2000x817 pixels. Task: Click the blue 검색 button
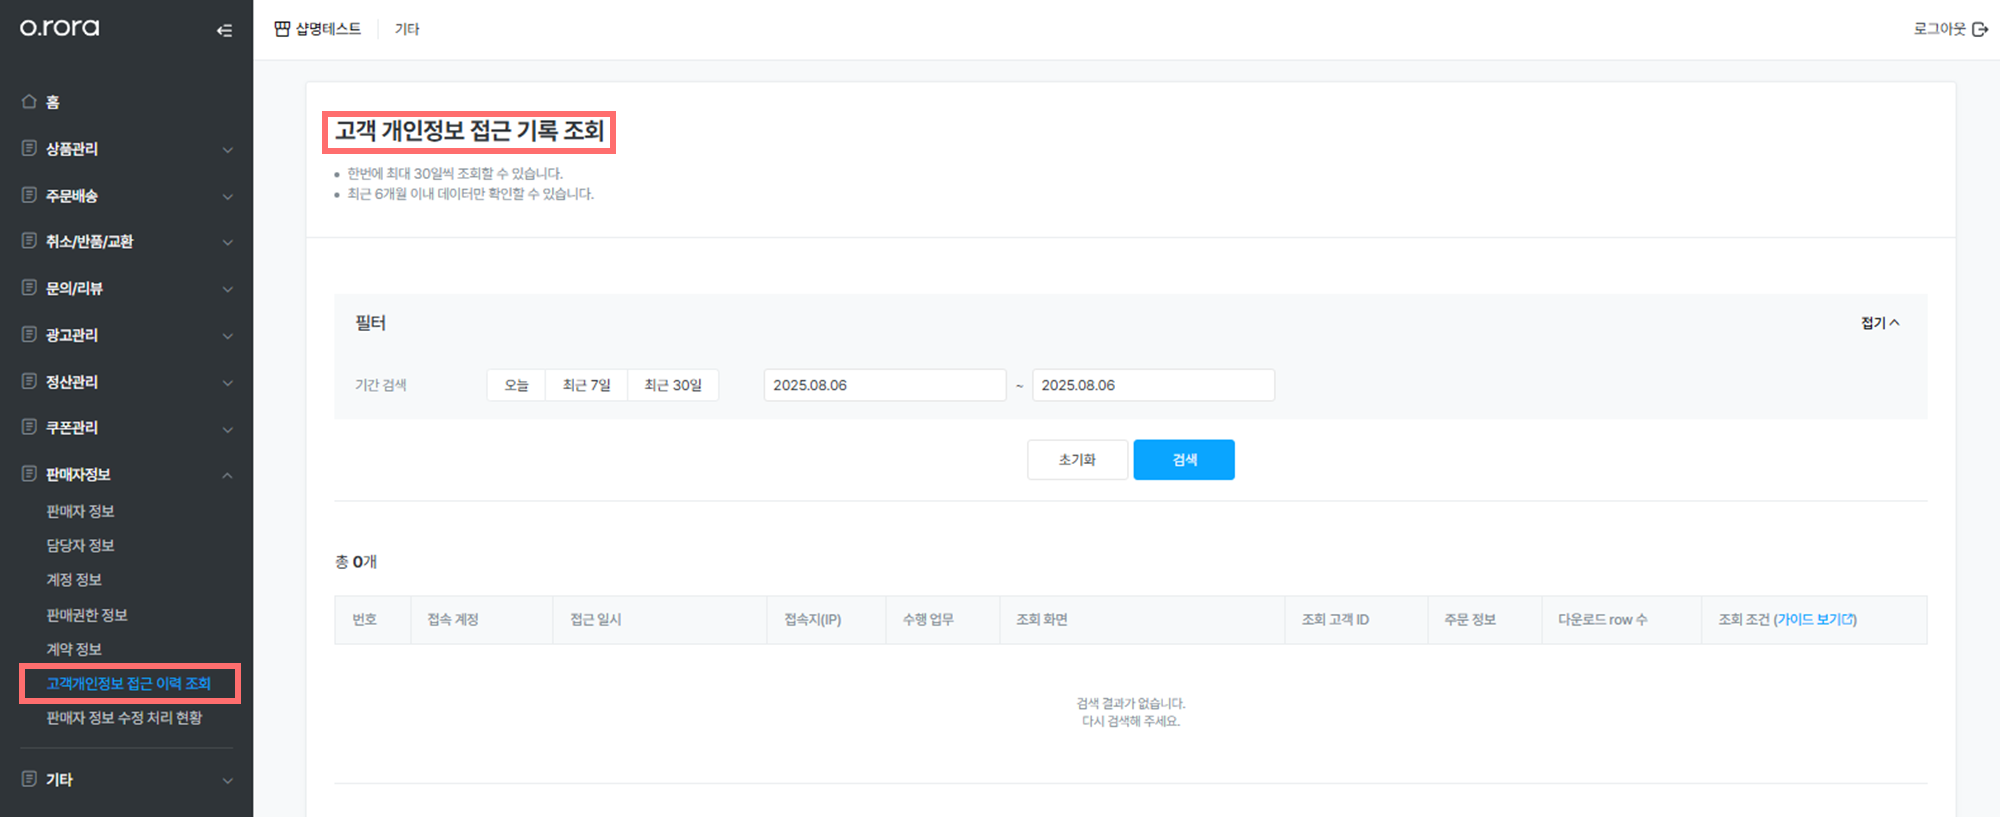click(1184, 460)
